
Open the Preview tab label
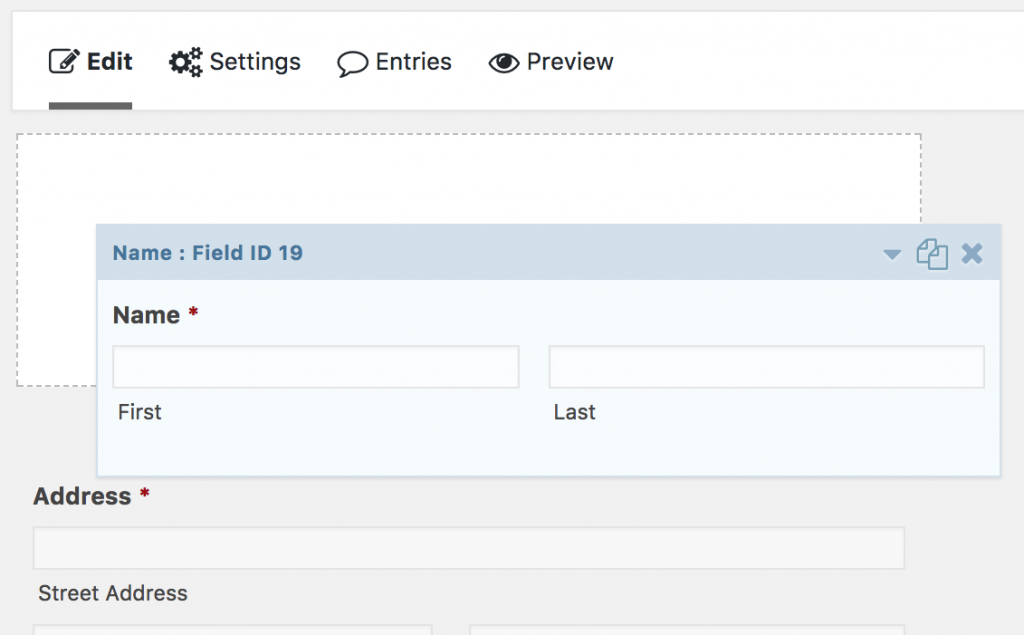click(x=570, y=62)
